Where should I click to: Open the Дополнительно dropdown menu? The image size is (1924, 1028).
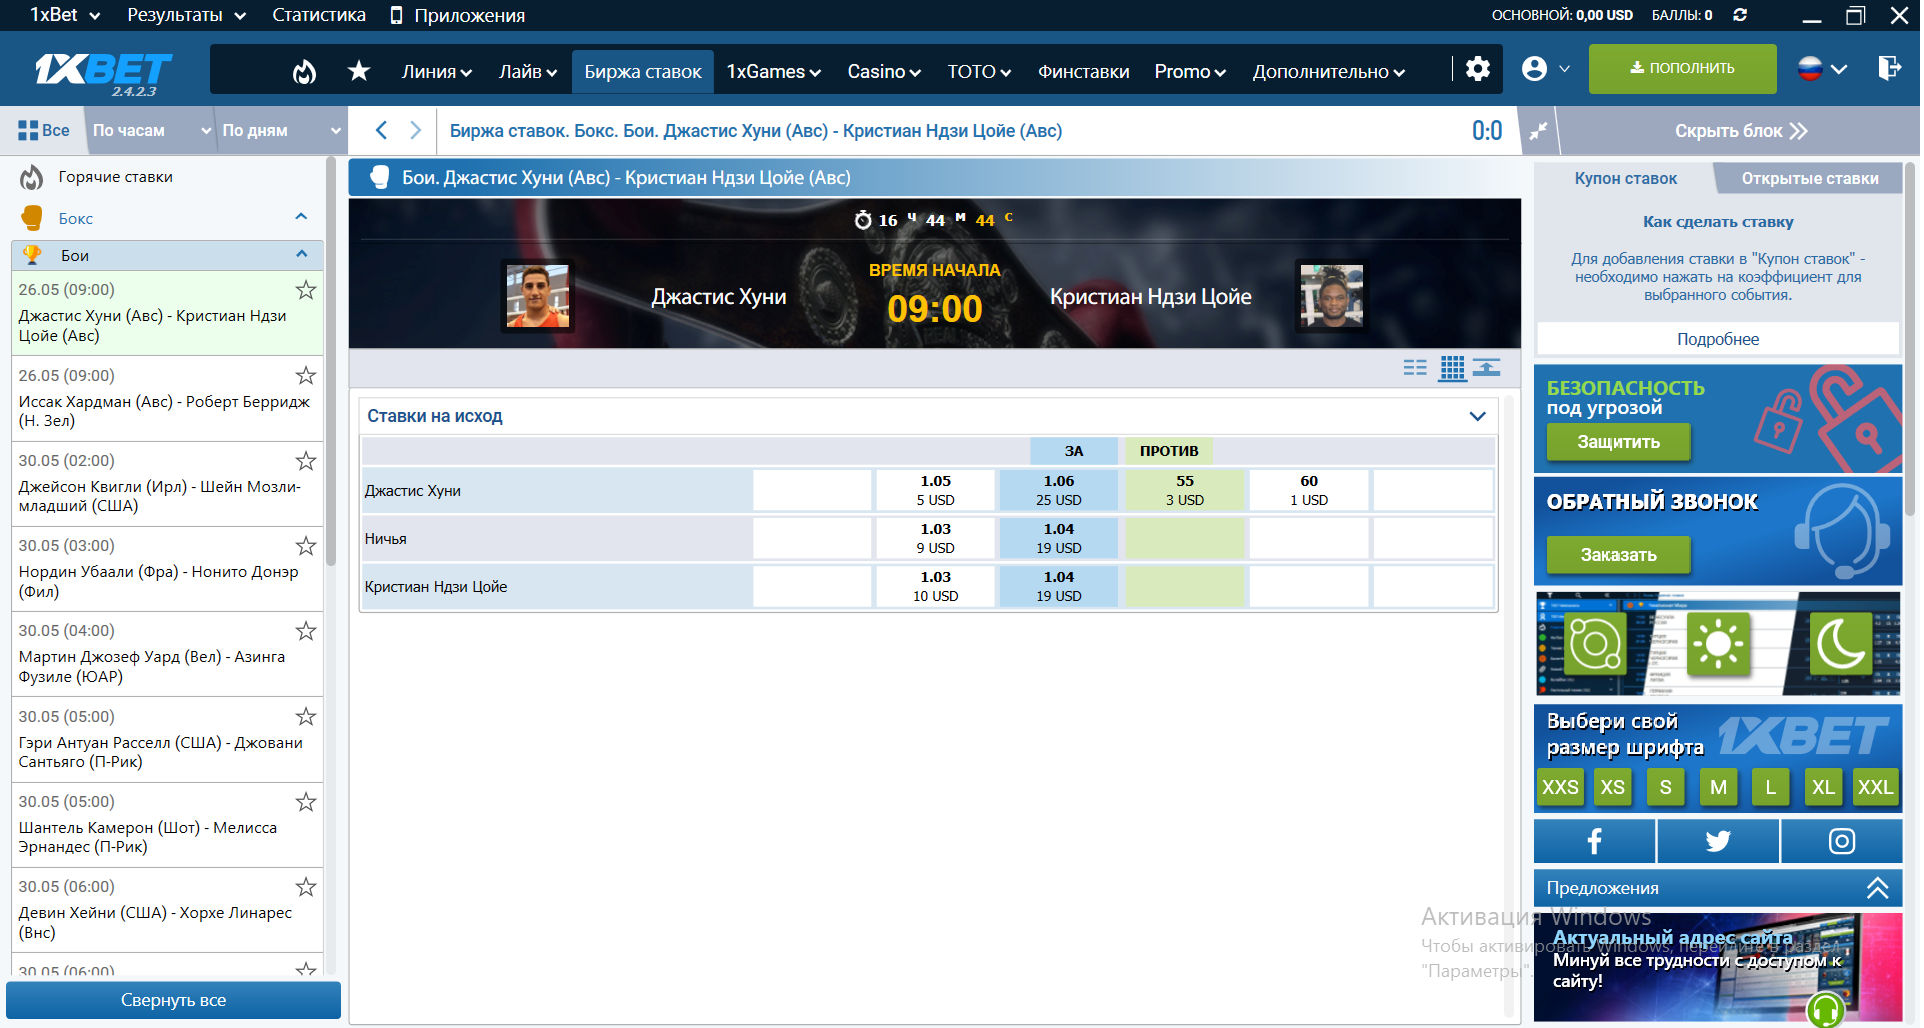coord(1328,71)
